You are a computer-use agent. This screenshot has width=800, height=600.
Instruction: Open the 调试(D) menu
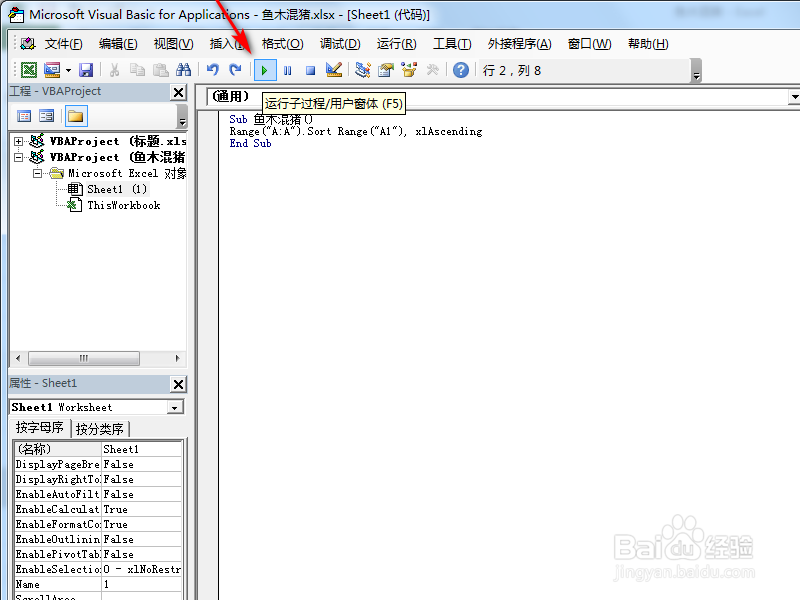click(340, 44)
